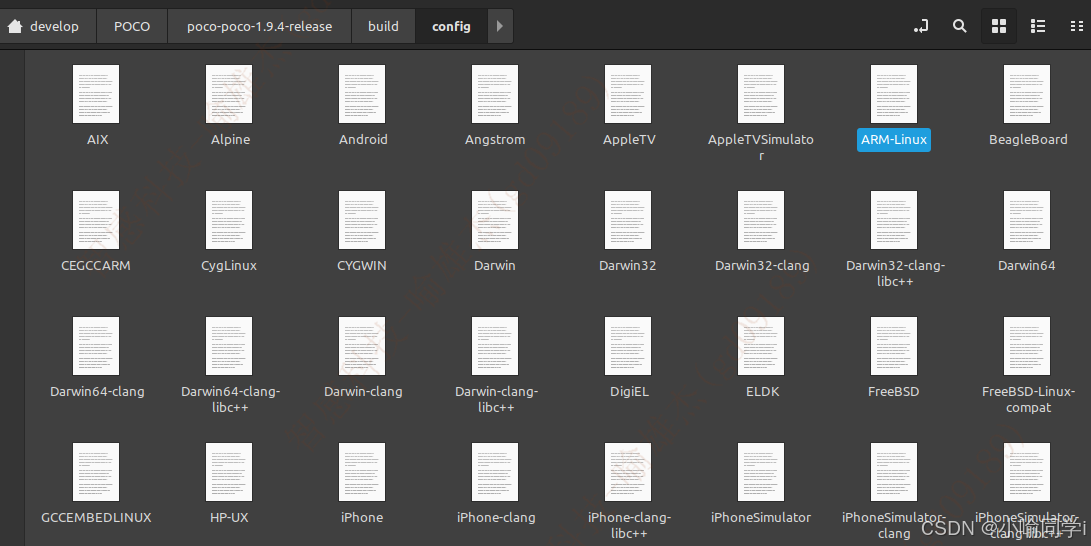Select the Darwin64-clang file icon

[x=96, y=346]
